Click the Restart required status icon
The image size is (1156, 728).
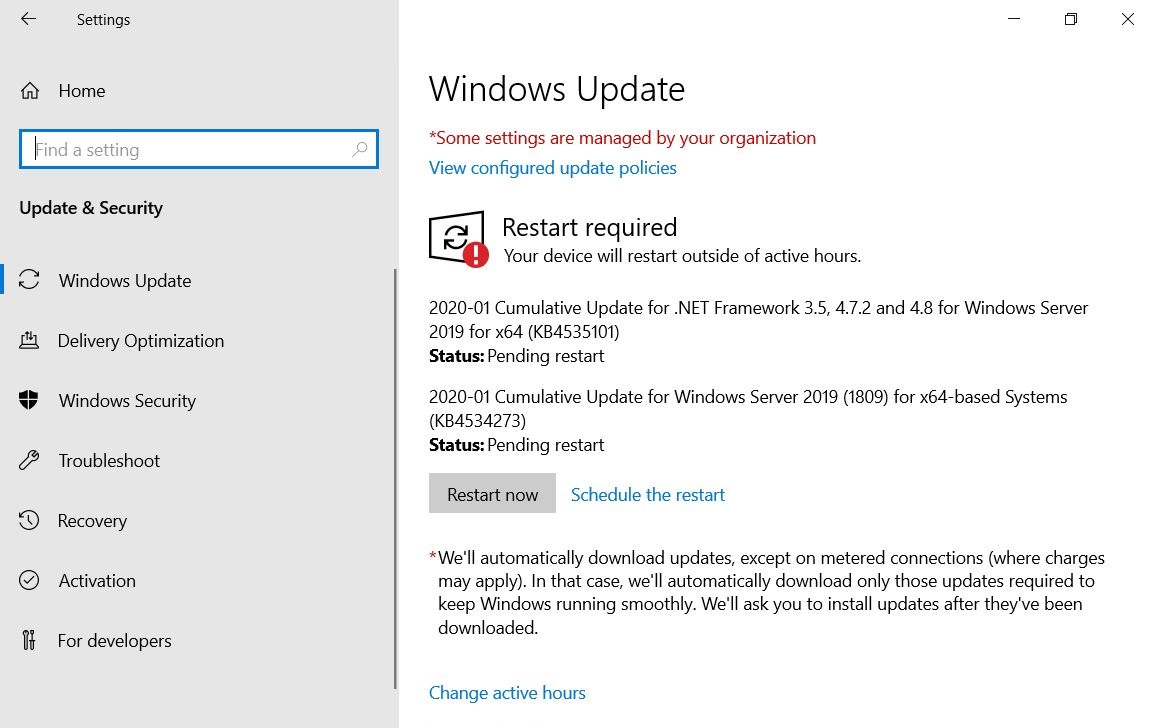457,239
